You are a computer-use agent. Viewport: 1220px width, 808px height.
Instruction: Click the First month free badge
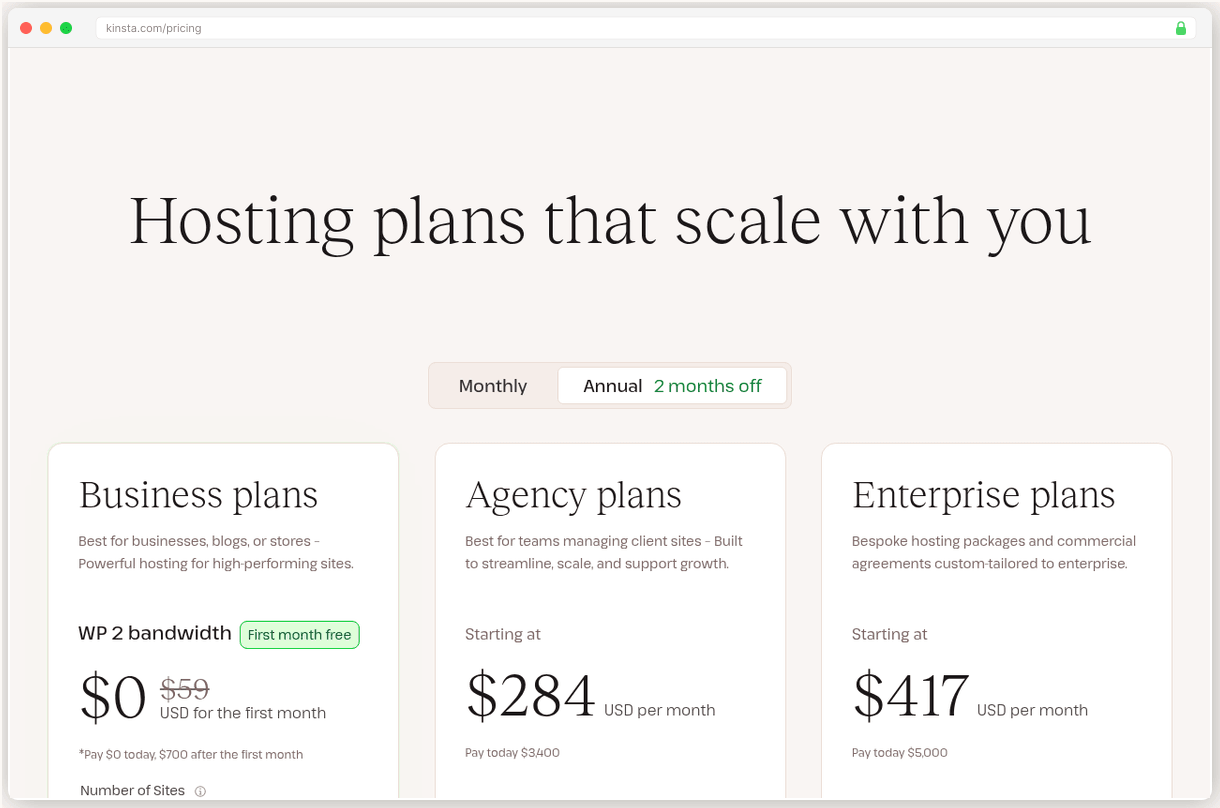[x=299, y=634]
